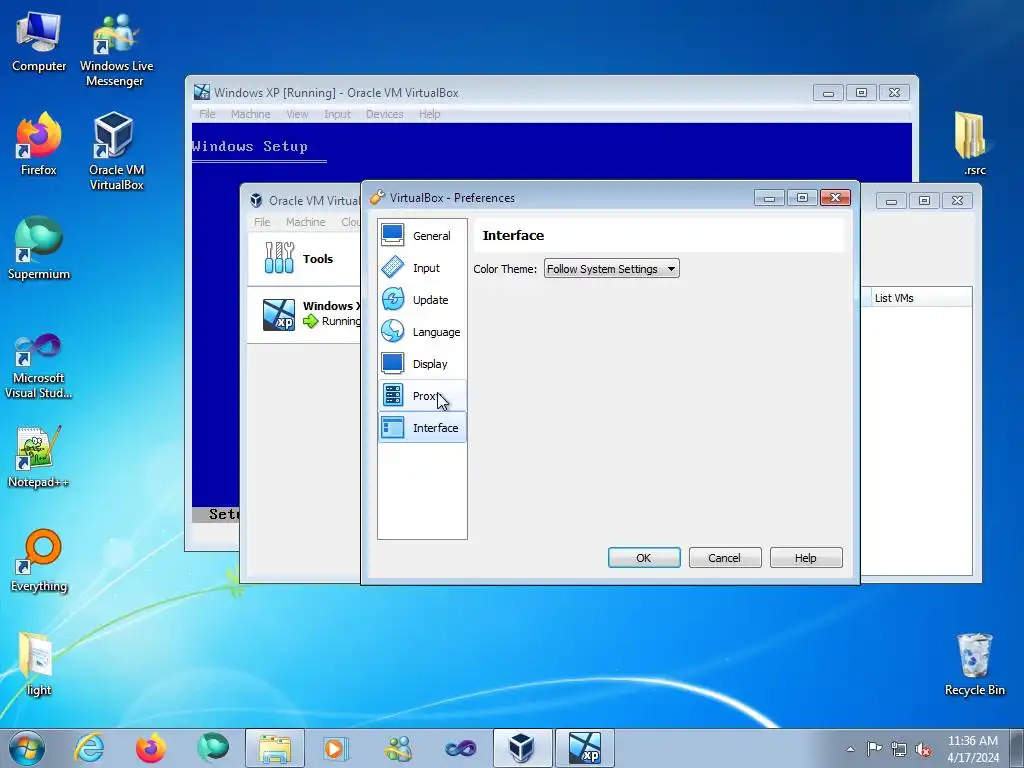This screenshot has width=1024, height=768.
Task: Confirm preferences with OK button
Action: click(x=644, y=558)
